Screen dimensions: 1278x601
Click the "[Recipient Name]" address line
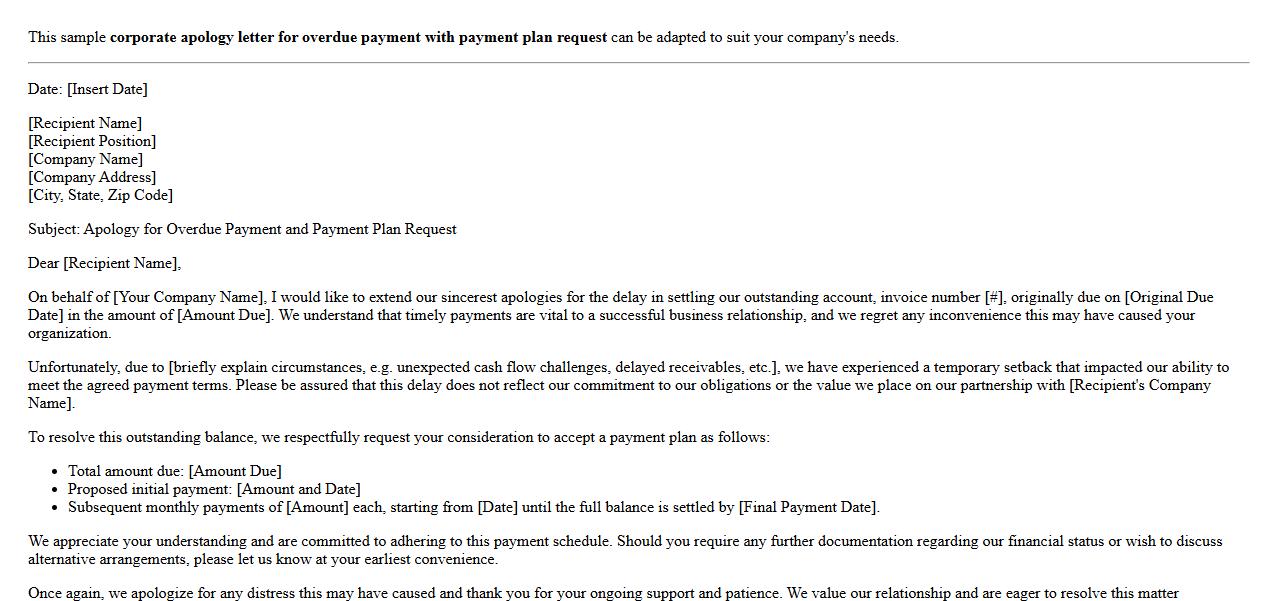pyautogui.click(x=85, y=123)
